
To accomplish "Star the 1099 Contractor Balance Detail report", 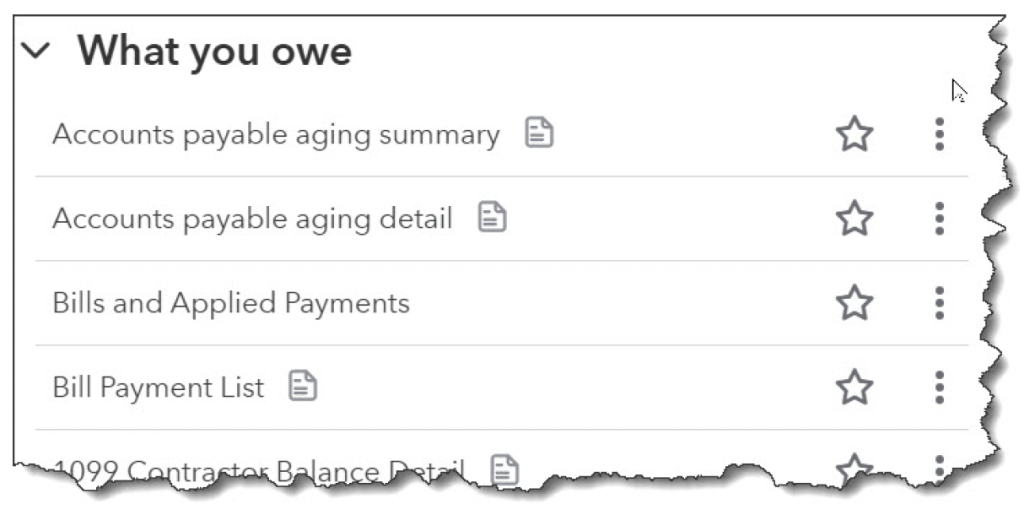I will coord(854,468).
